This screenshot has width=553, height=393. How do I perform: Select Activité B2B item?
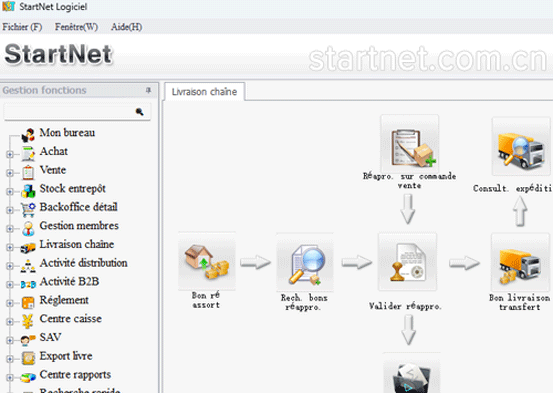(69, 282)
